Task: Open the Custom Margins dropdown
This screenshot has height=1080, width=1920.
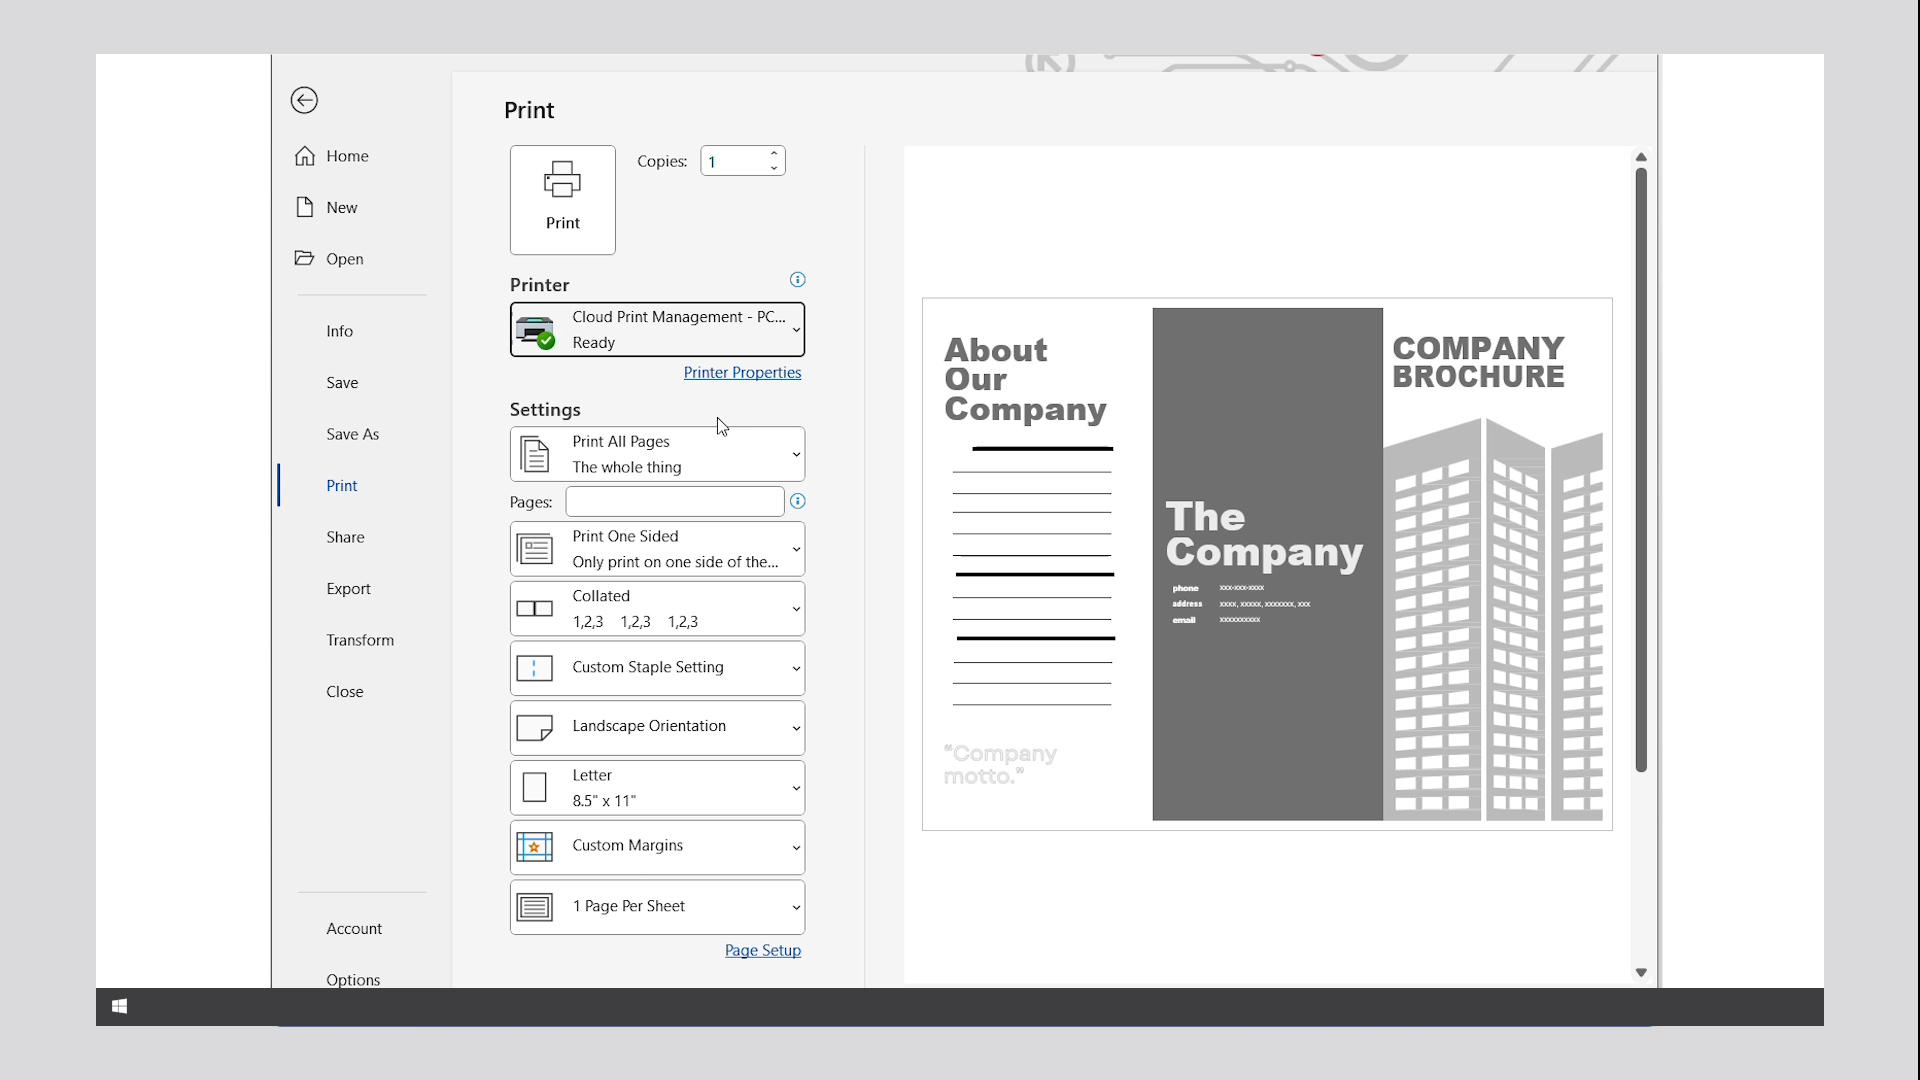Action: [657, 846]
